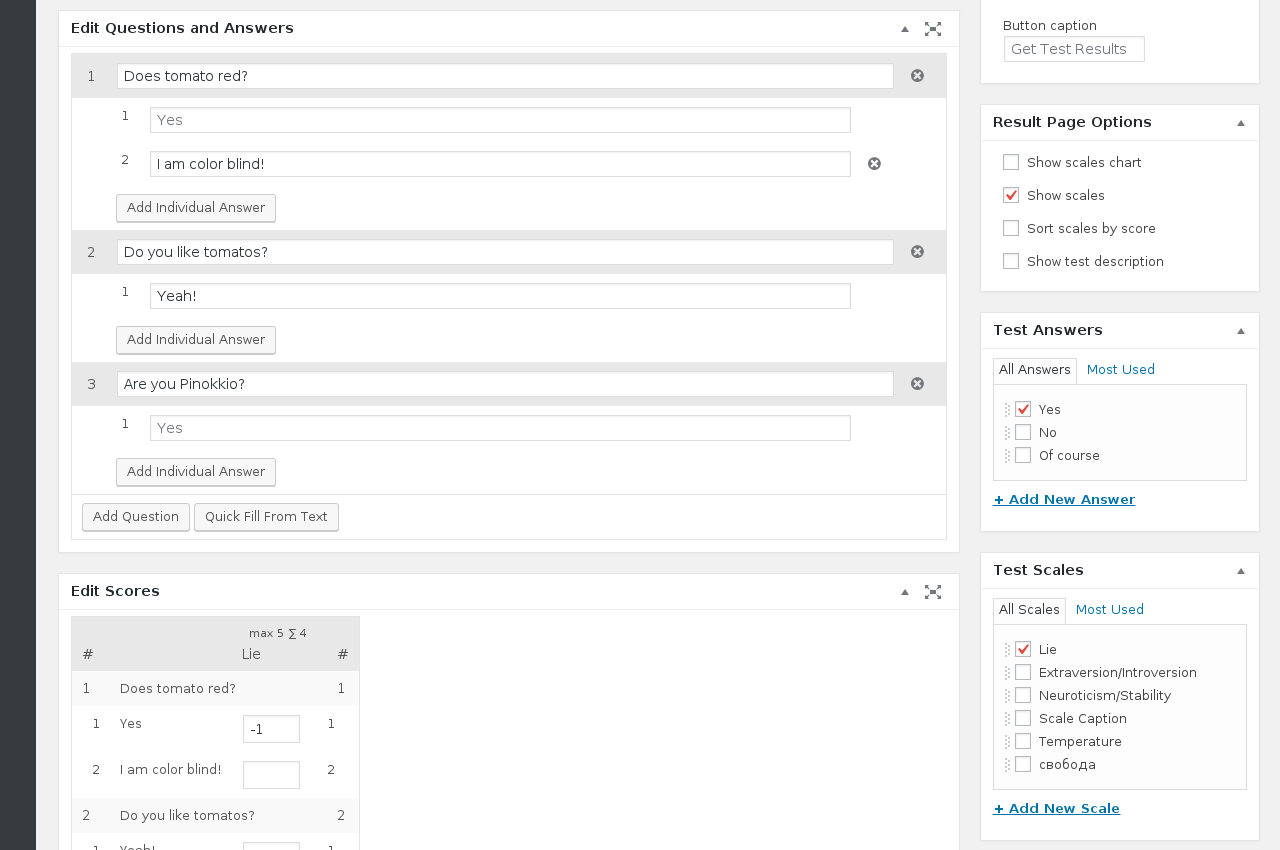This screenshot has width=1280, height=850.
Task: Grab drag handle beside 'No' answer
Action: 1007,433
